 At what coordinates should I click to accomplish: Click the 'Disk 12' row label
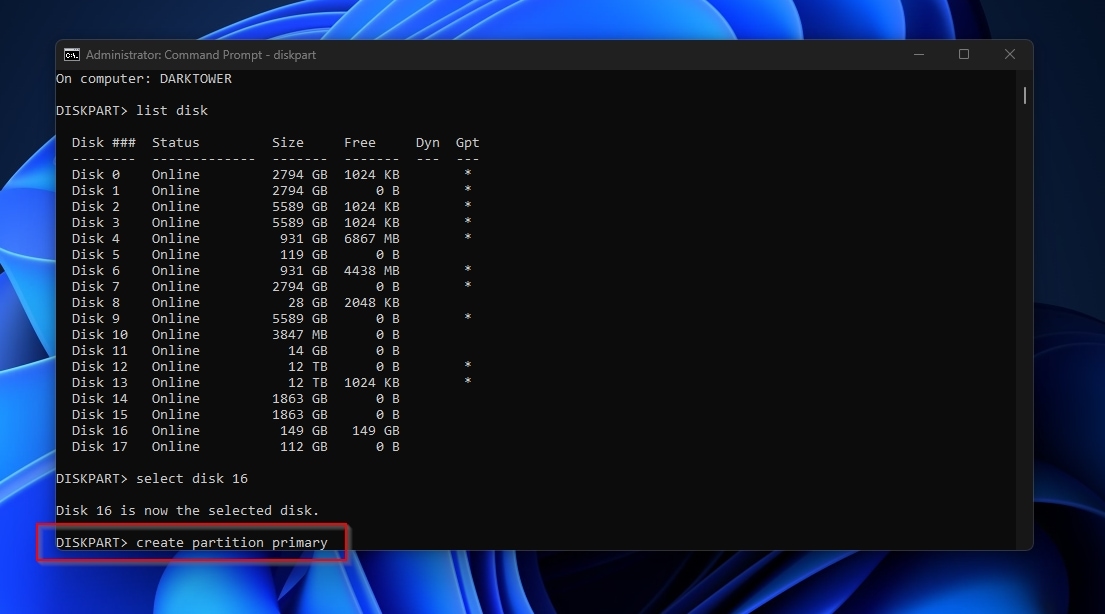pos(100,367)
